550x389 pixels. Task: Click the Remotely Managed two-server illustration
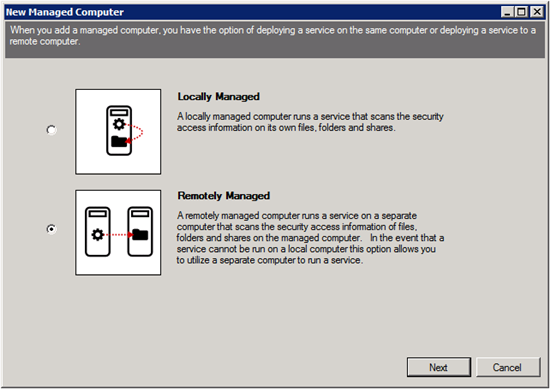(x=118, y=233)
